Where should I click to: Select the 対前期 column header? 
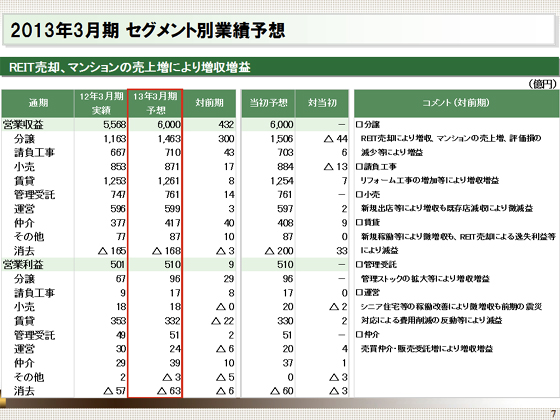[209, 103]
